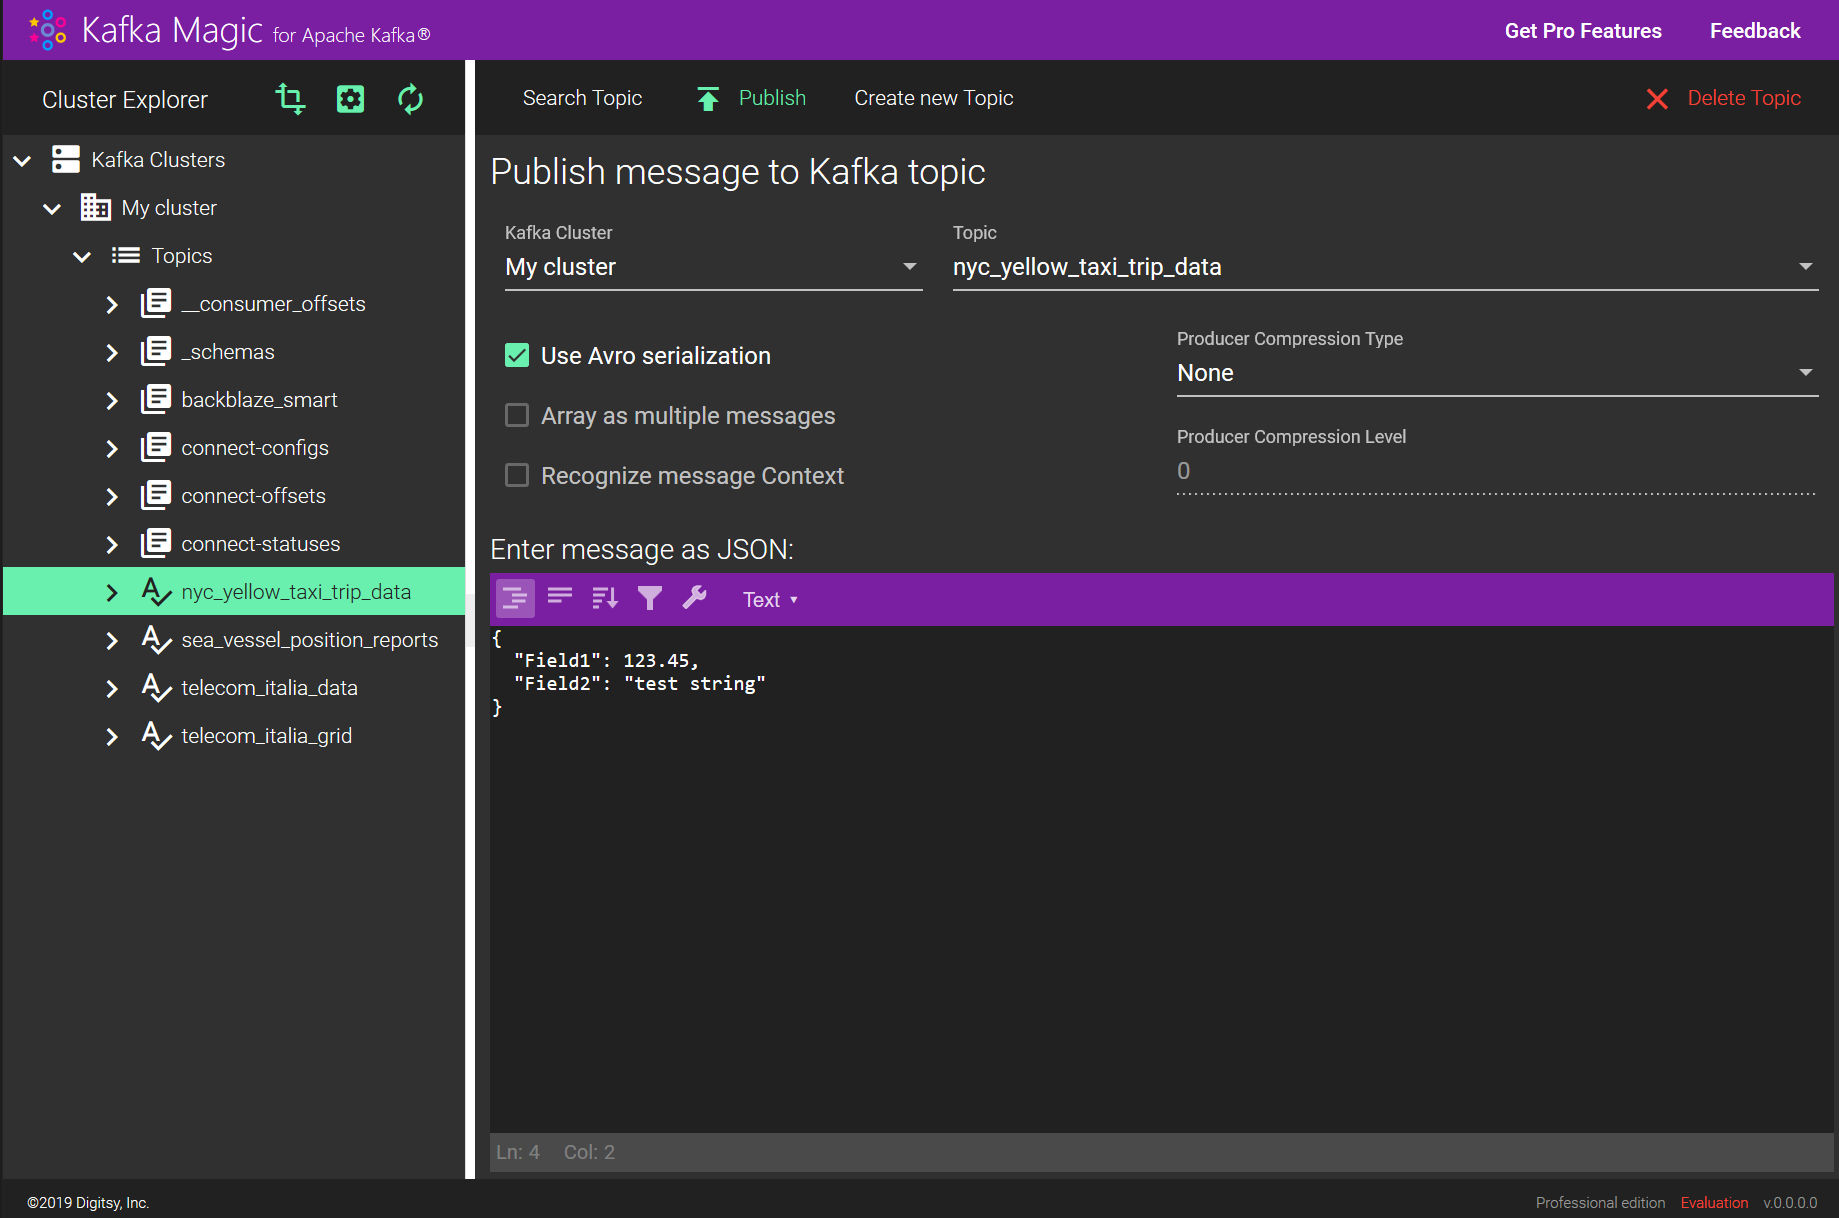Screen dimensions: 1839x1218
Task: Click the Avro icon of telecom_italia_grid
Action: pyautogui.click(x=156, y=735)
